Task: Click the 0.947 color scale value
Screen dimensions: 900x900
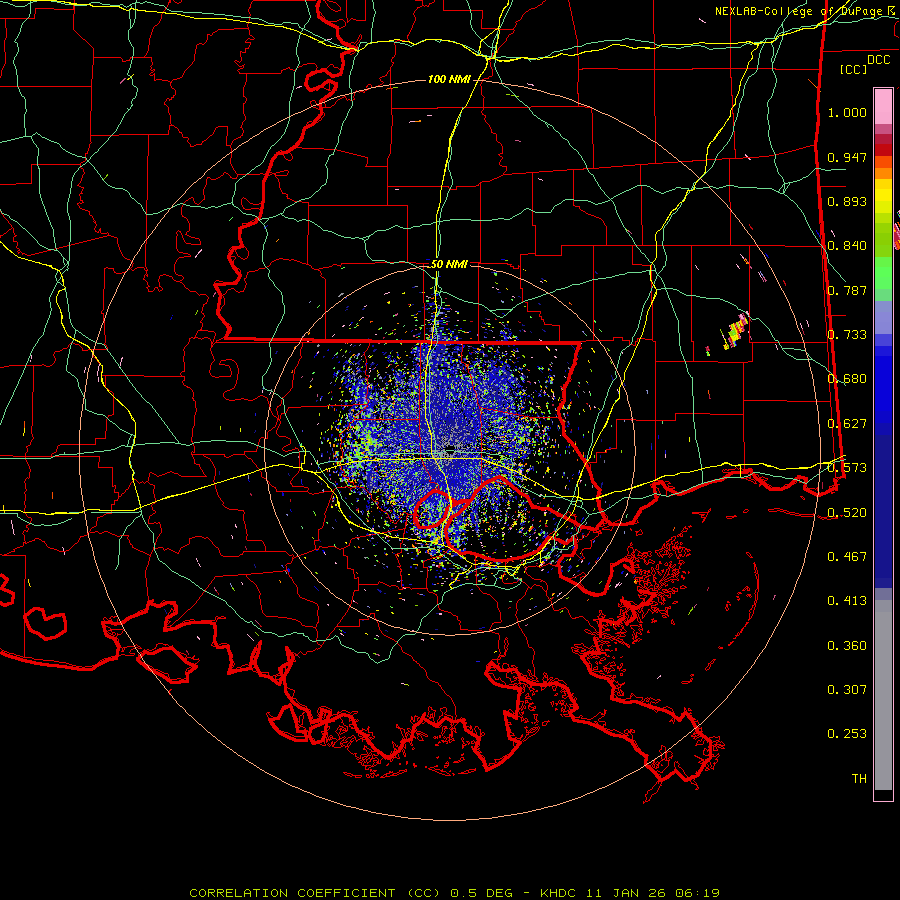Action: tap(847, 157)
